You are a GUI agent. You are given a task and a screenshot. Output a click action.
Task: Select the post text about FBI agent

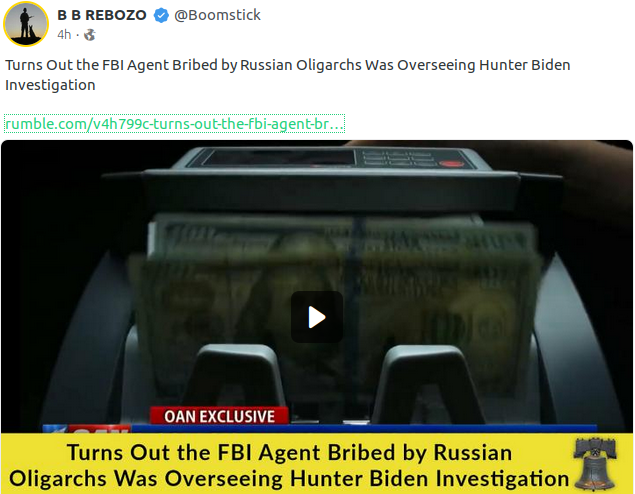pyautogui.click(x=288, y=75)
